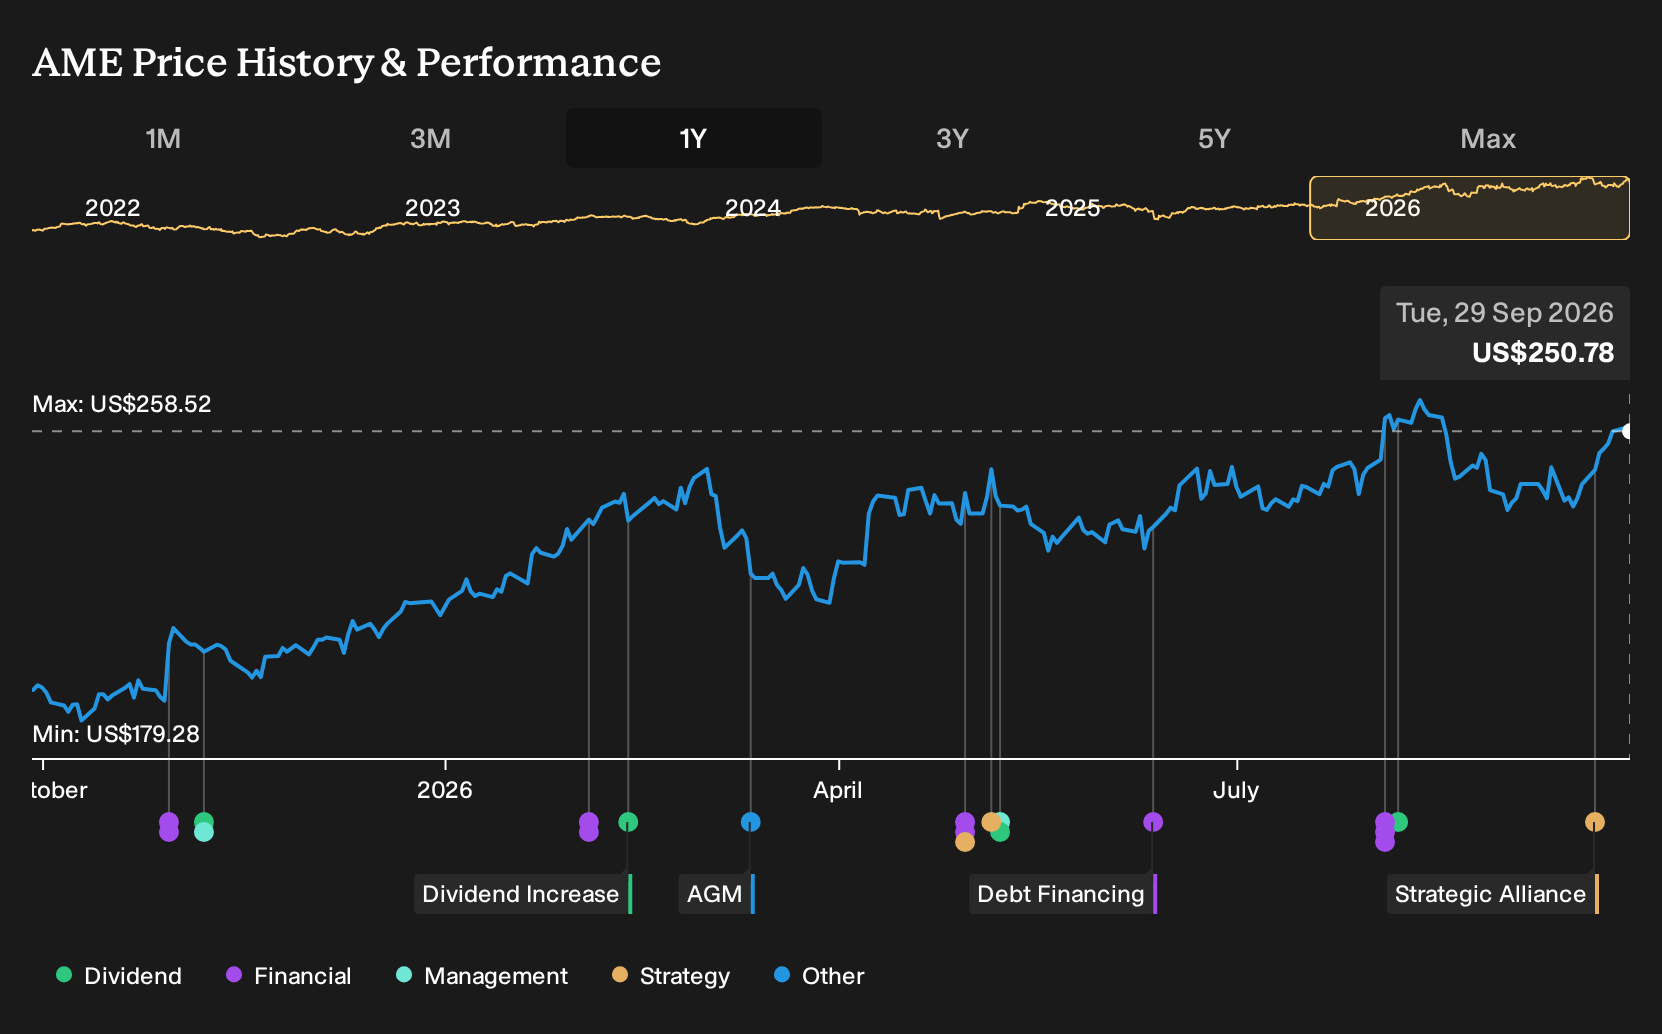Open the 3Y range tab

point(952,138)
